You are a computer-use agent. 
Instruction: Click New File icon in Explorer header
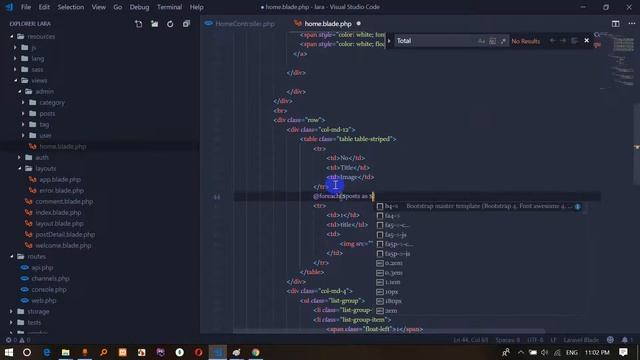click(x=139, y=24)
